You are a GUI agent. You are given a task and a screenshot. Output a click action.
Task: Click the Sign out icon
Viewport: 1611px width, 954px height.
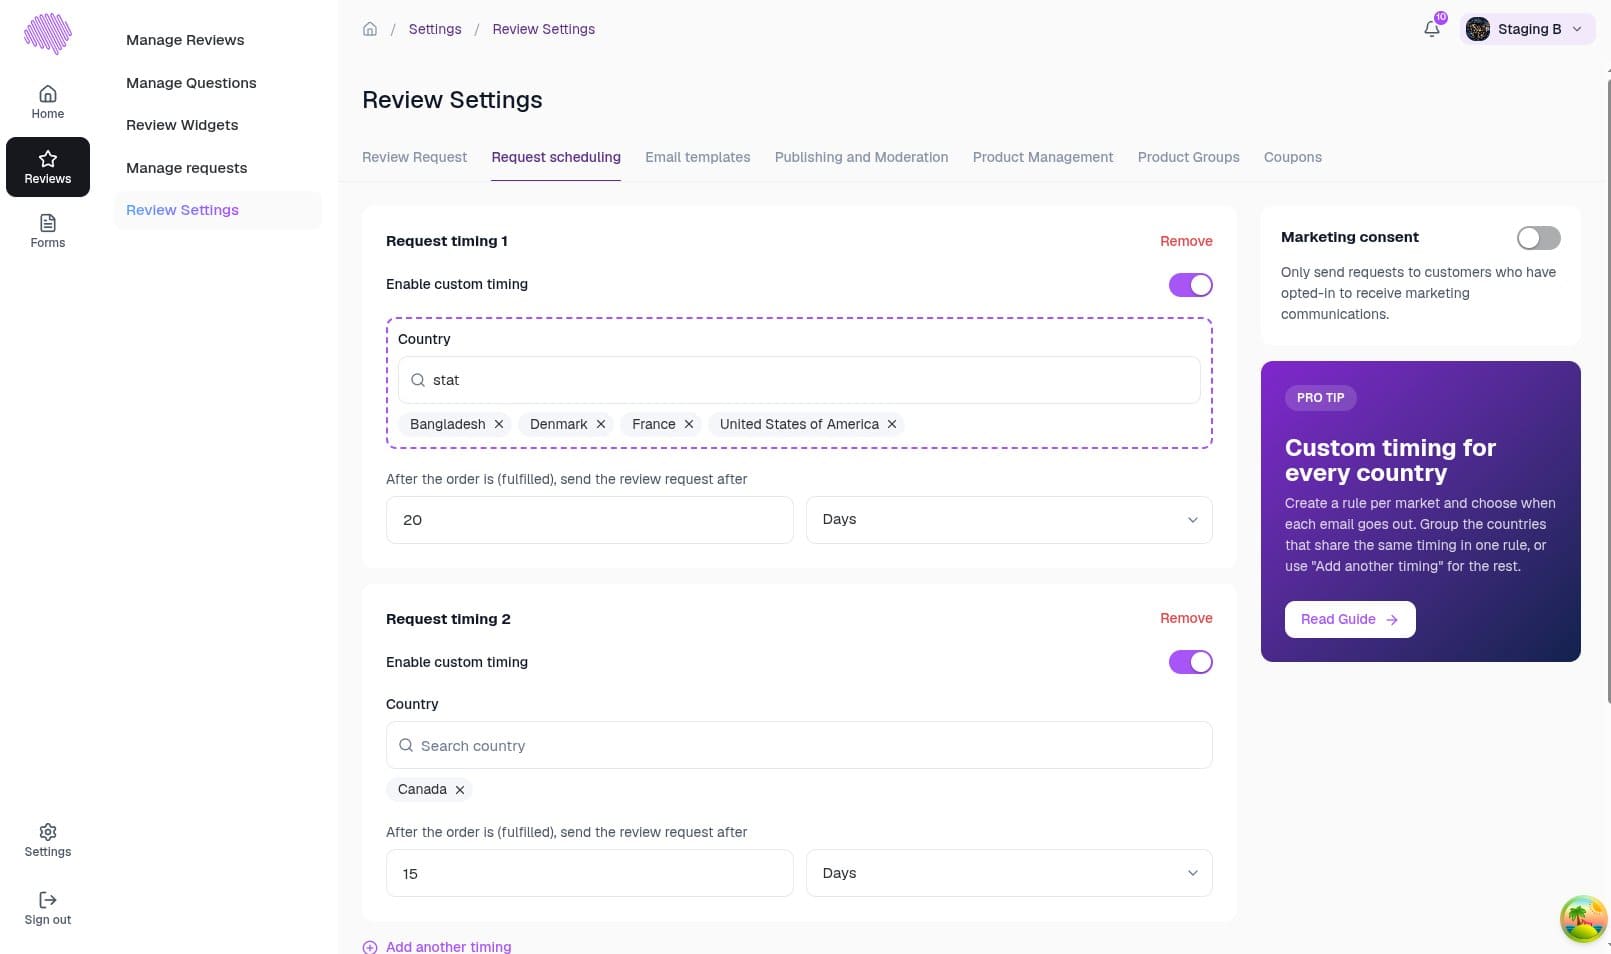pyautogui.click(x=48, y=900)
